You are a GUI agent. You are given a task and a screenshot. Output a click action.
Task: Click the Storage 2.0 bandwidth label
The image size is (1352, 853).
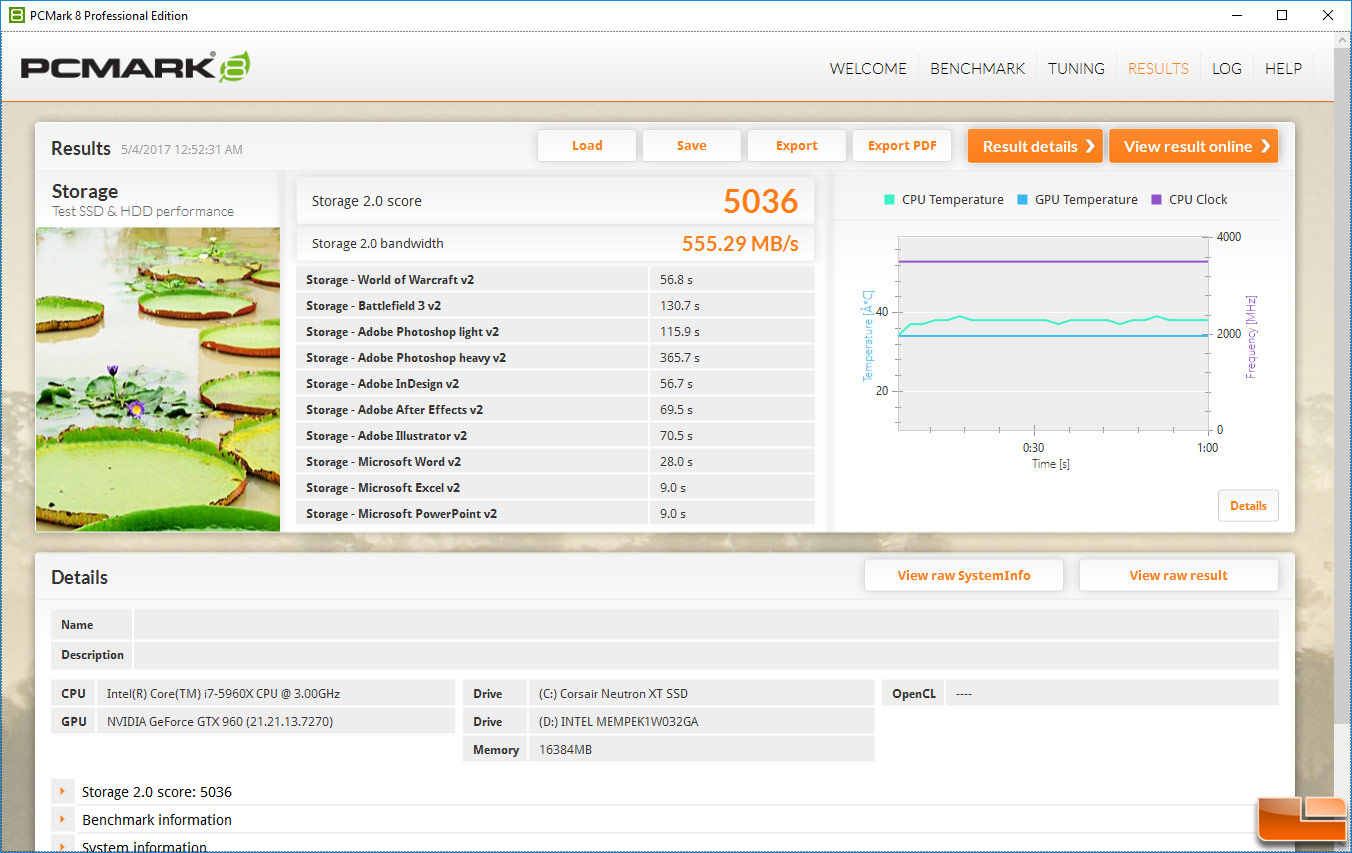(x=378, y=244)
